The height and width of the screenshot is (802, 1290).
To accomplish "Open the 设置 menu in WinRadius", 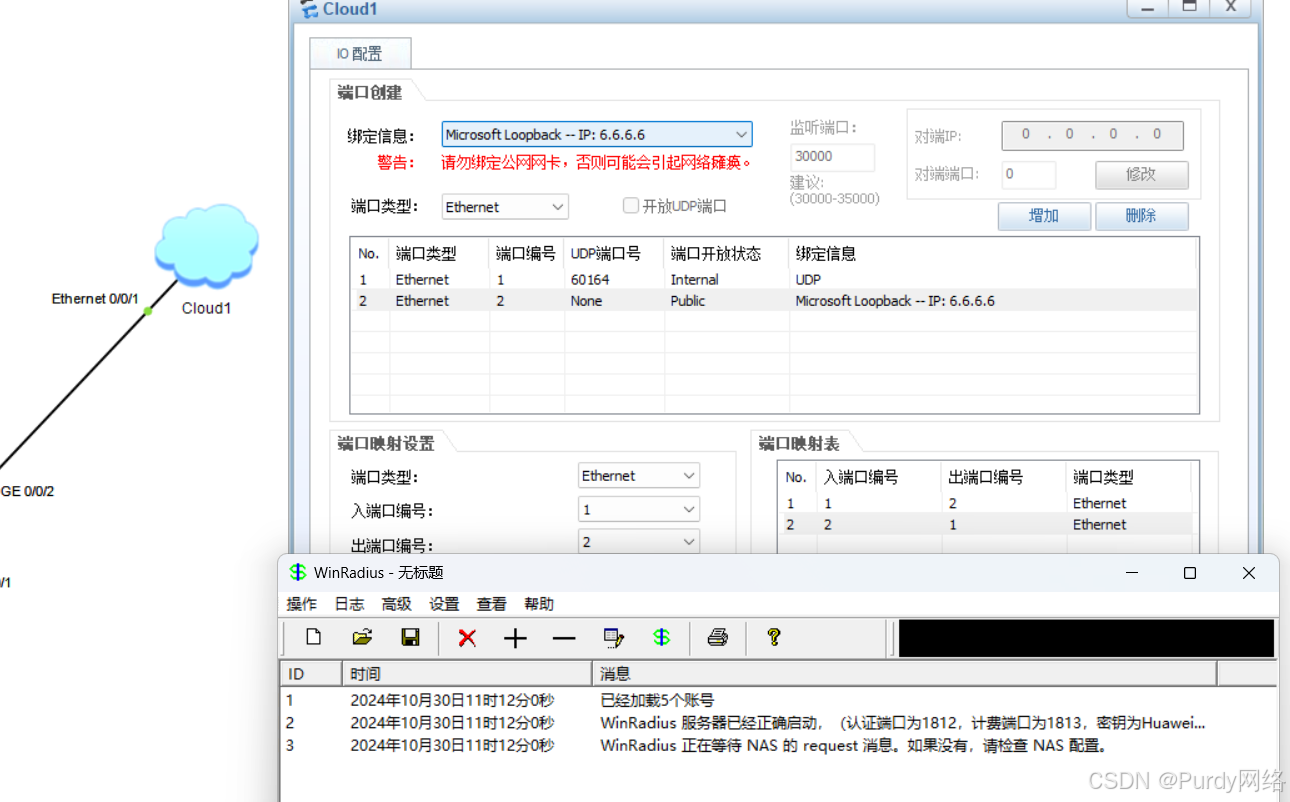I will click(443, 603).
